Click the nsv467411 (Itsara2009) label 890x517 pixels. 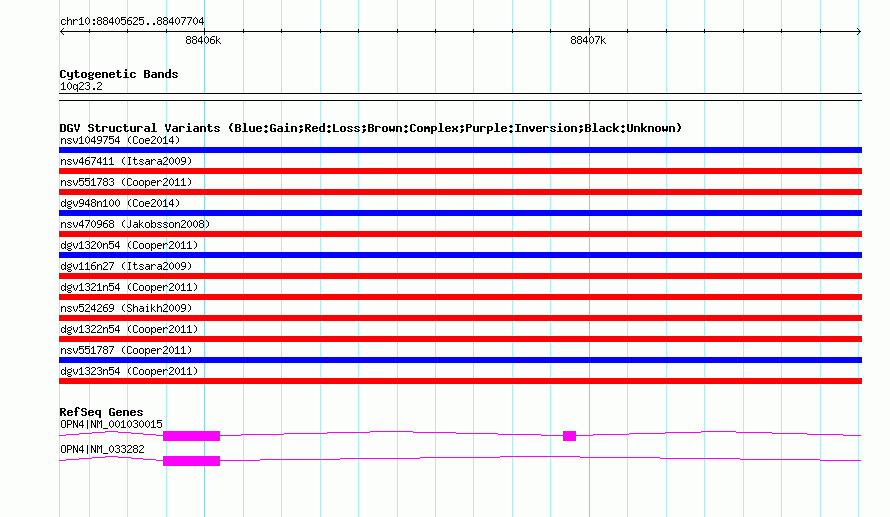(126, 161)
